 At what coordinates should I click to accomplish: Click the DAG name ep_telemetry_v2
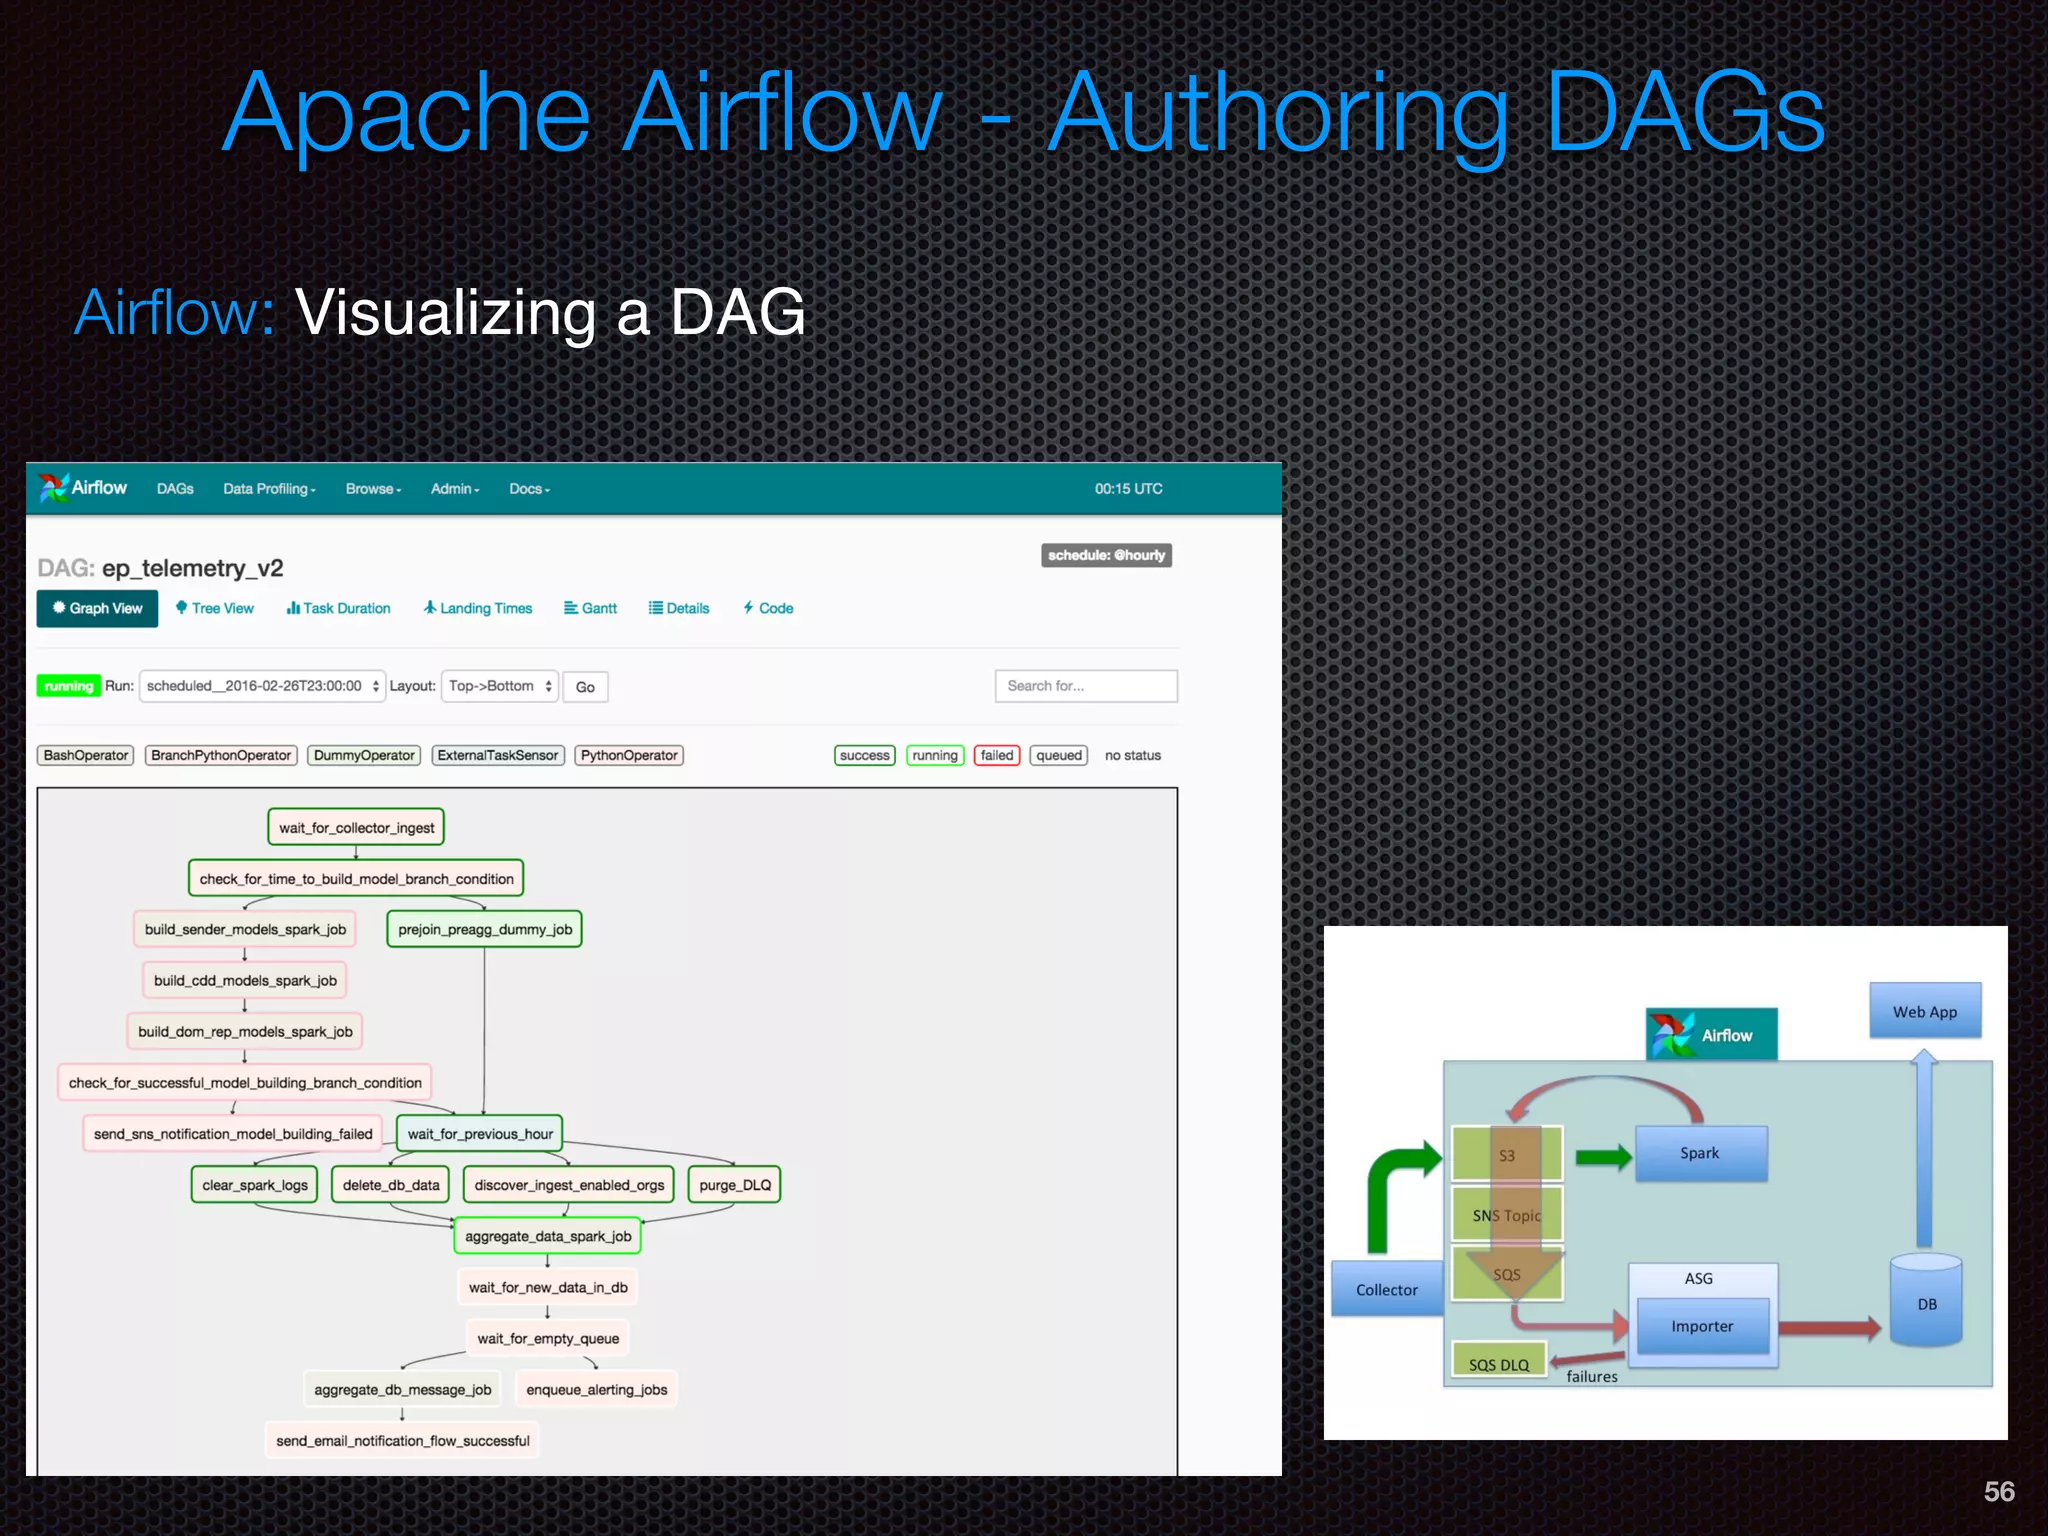pyautogui.click(x=193, y=568)
